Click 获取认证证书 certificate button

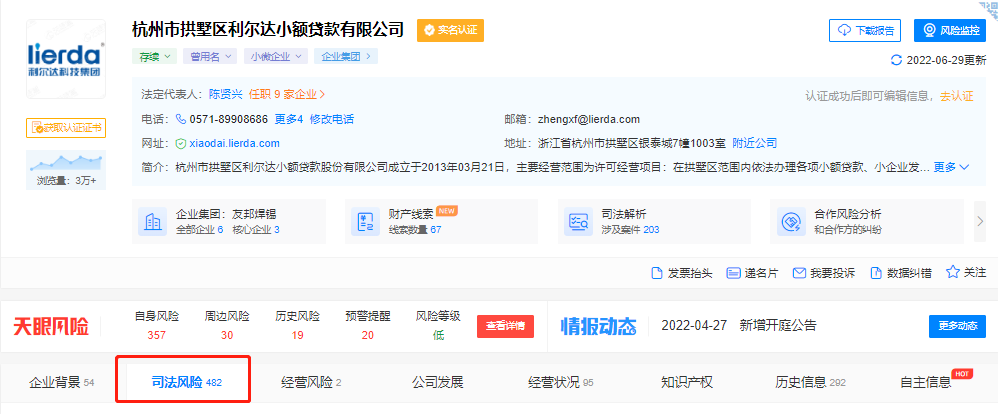click(66, 128)
